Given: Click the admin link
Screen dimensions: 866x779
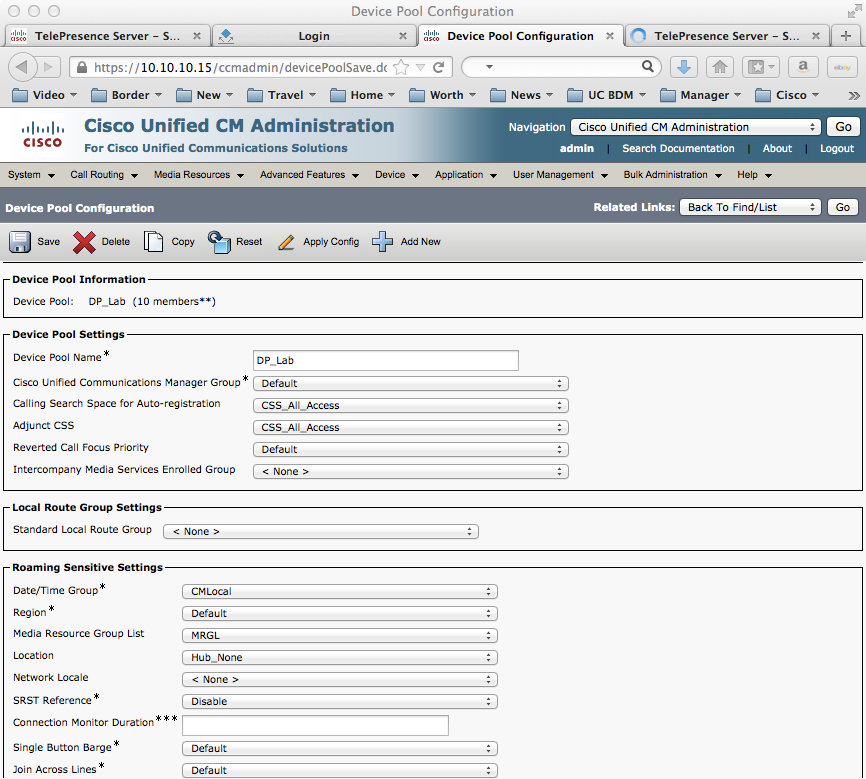Looking at the screenshot, I should pos(577,149).
